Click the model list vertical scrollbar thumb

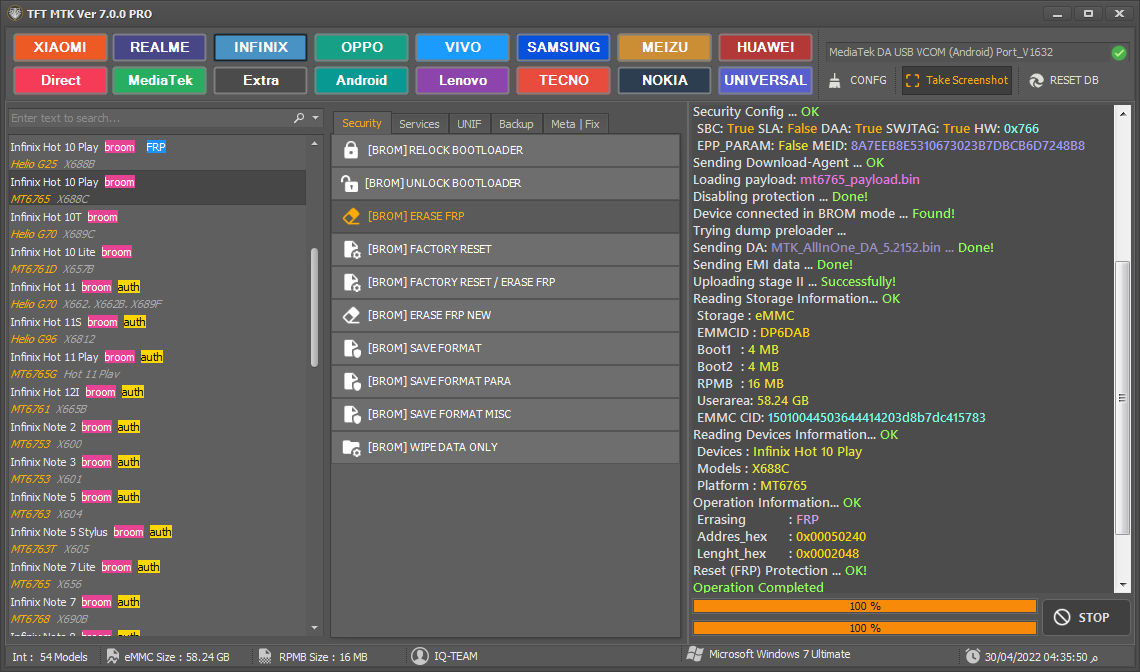click(x=314, y=308)
